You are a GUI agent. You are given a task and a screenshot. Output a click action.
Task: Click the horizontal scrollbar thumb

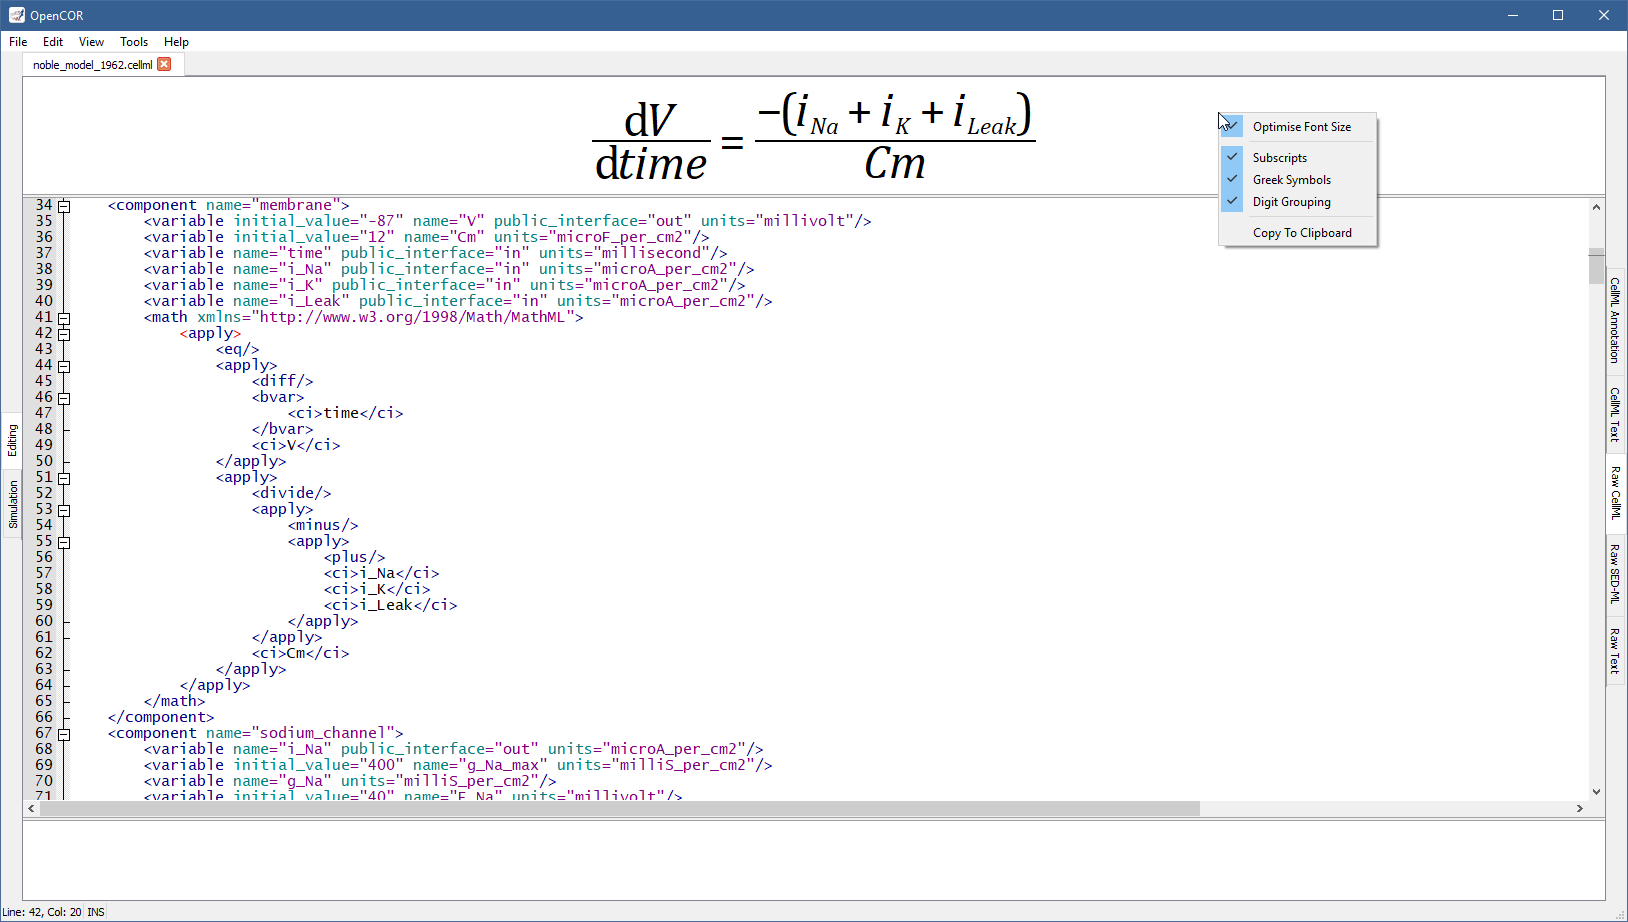coord(620,808)
